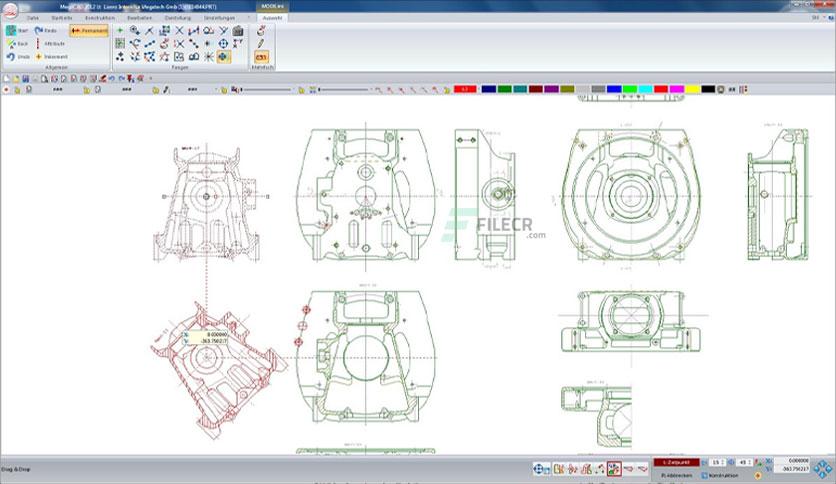Screen dimensions: 836x484
Task: Select the dark green color swatch
Action: 504,89
